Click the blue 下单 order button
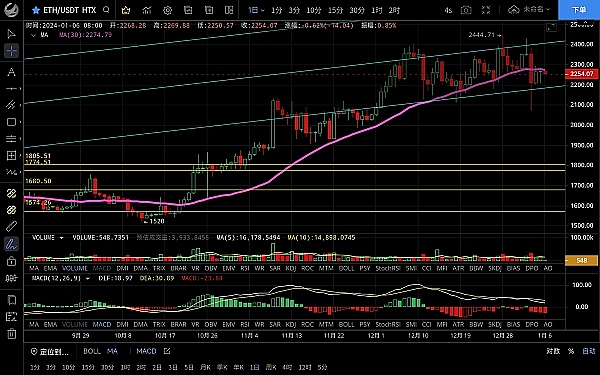600x375 pixels. coord(579,10)
